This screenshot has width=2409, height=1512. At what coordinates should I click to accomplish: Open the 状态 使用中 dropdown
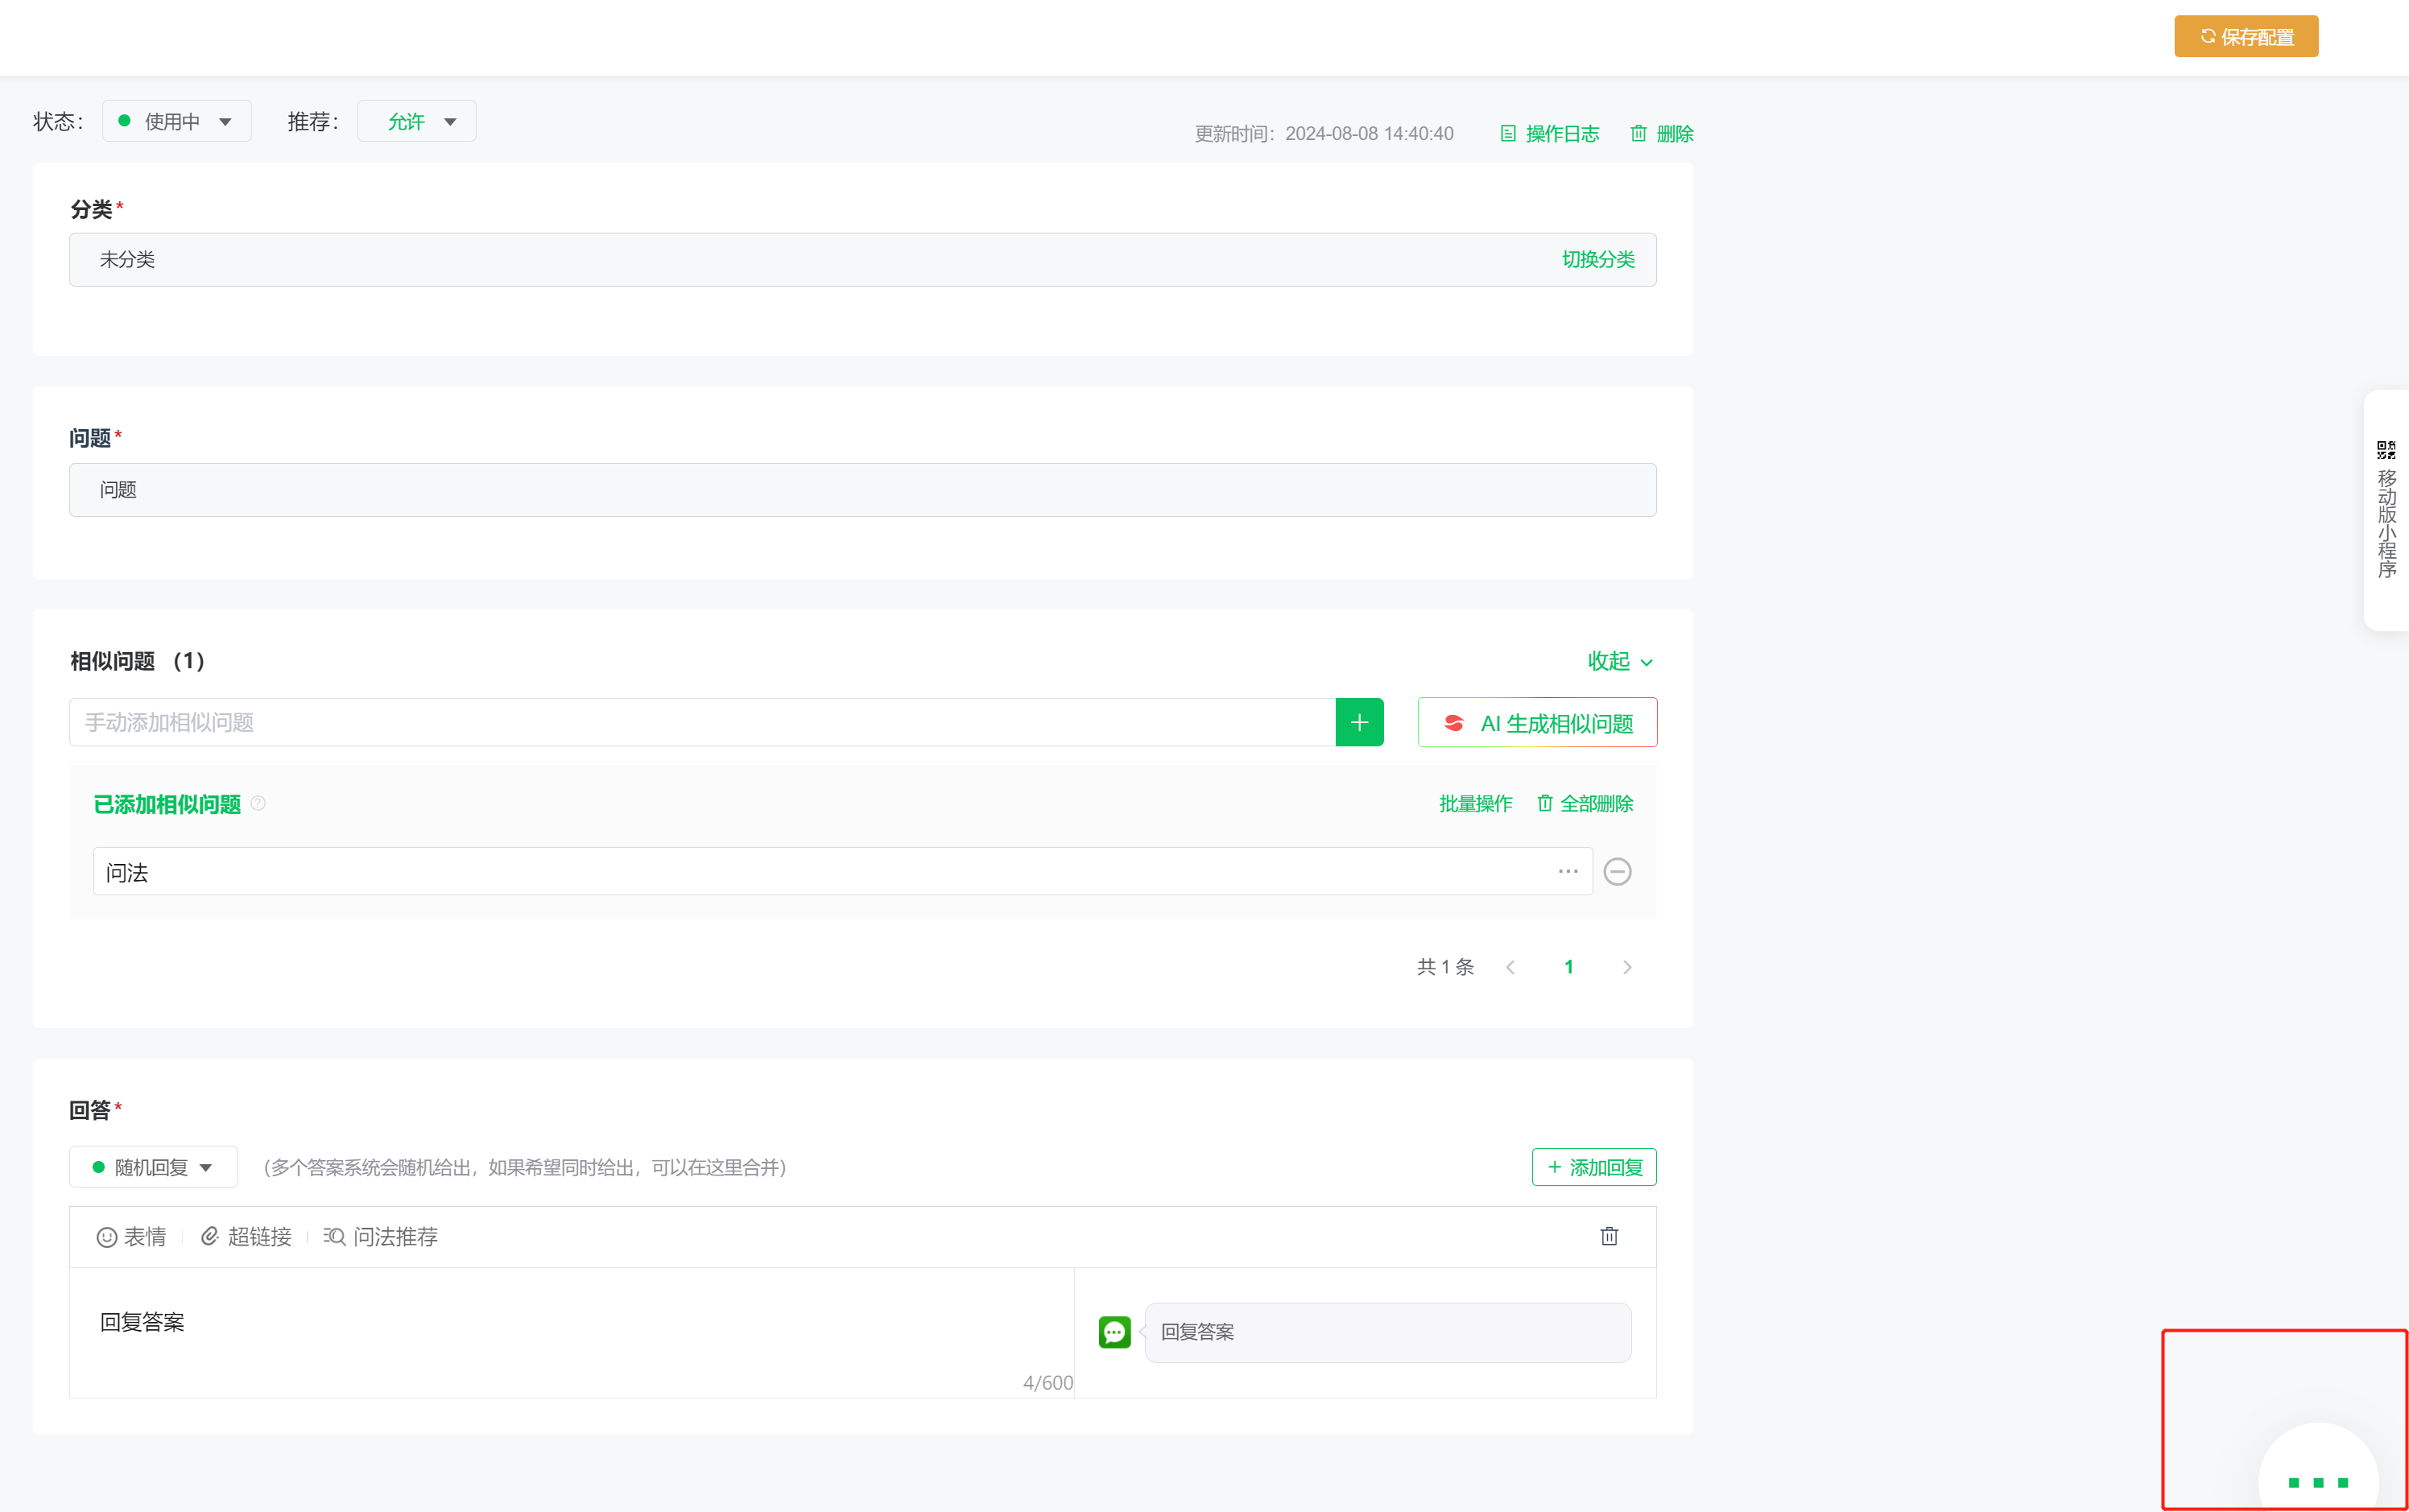[177, 121]
